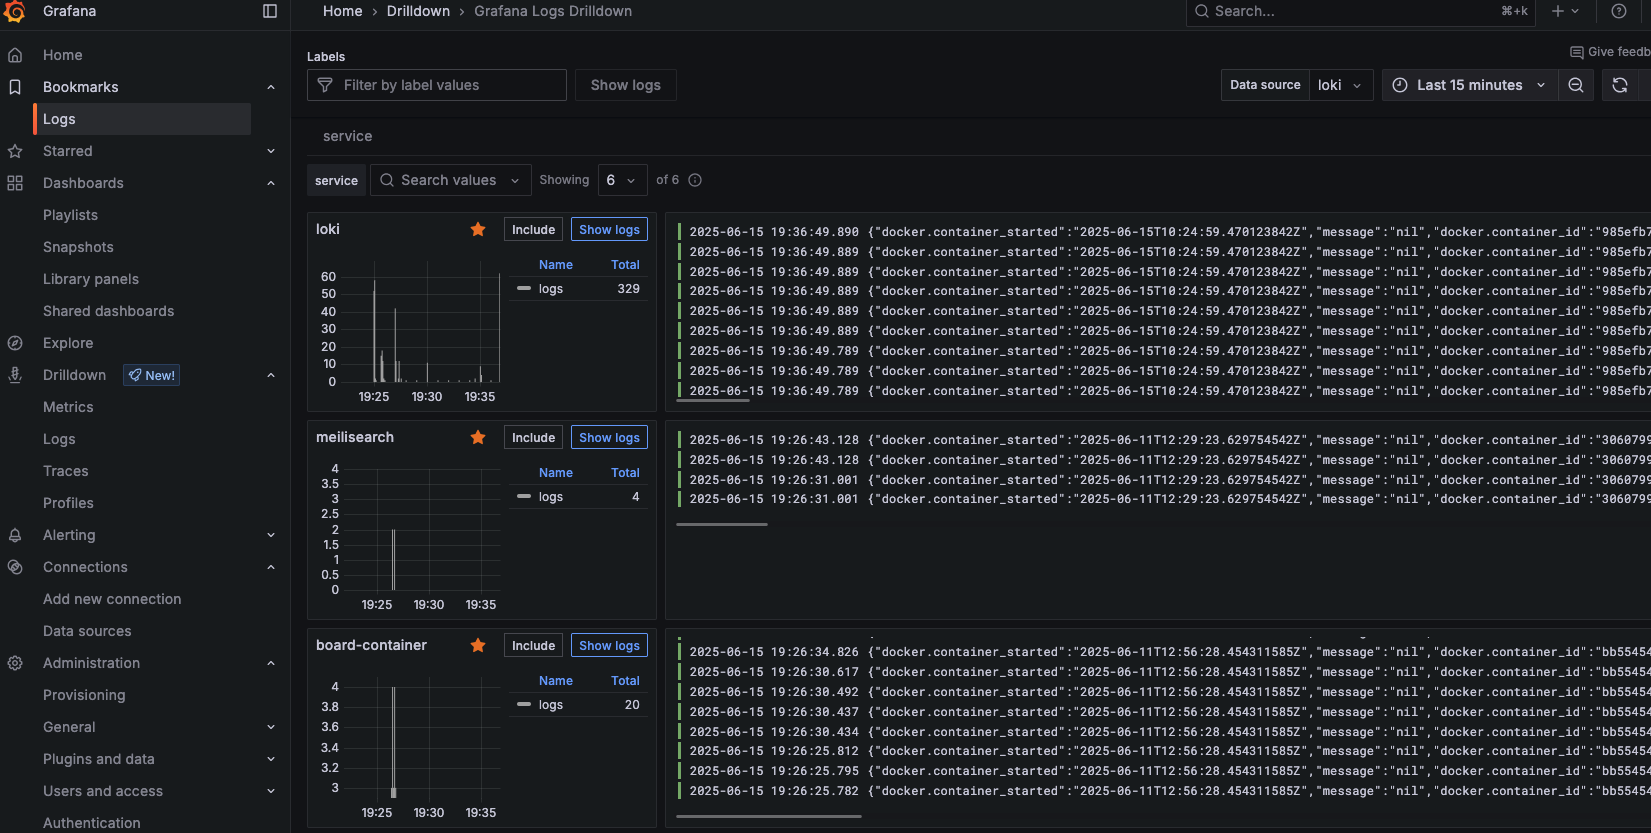Click the help question mark icon
Screen dimensions: 1651x833
click(1619, 11)
